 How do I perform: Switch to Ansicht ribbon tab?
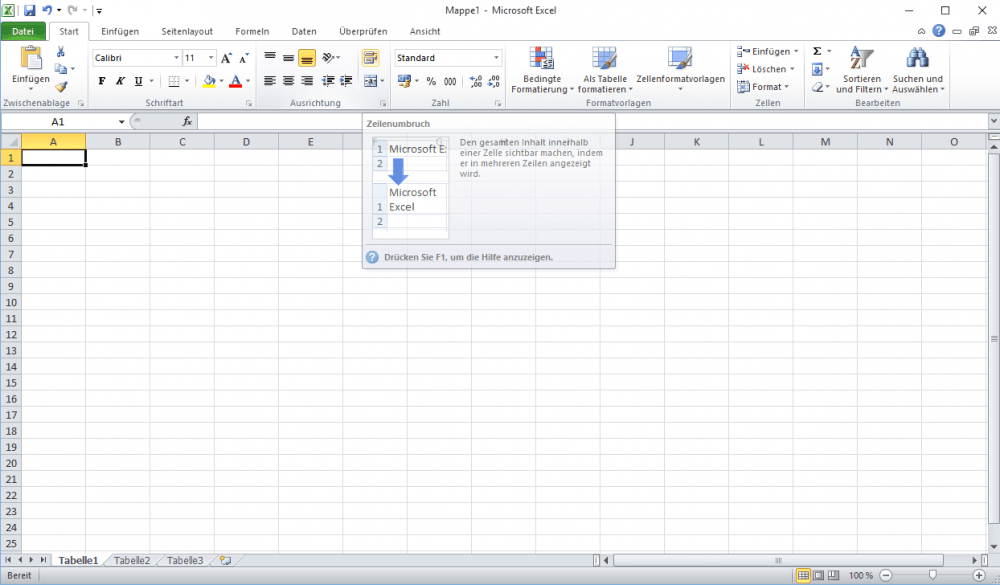click(x=425, y=31)
